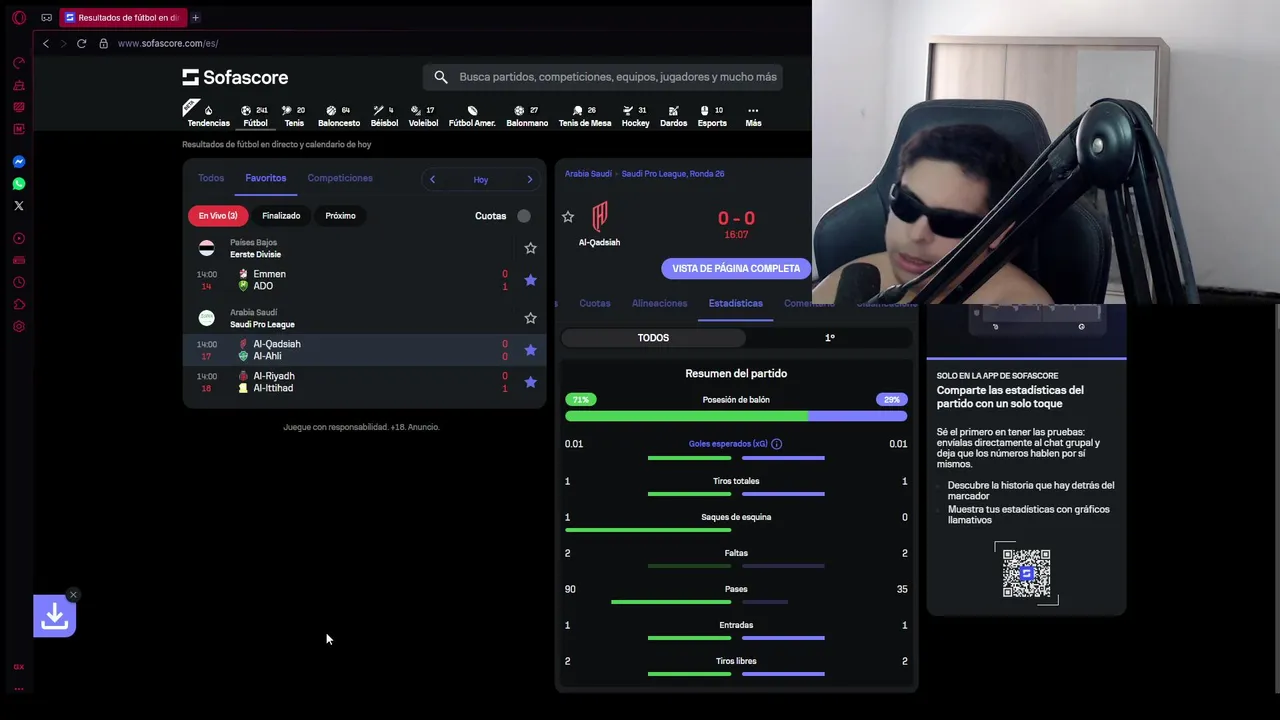The image size is (1280, 720).
Task: Click the possession bar 71% segment
Action: tap(686, 415)
